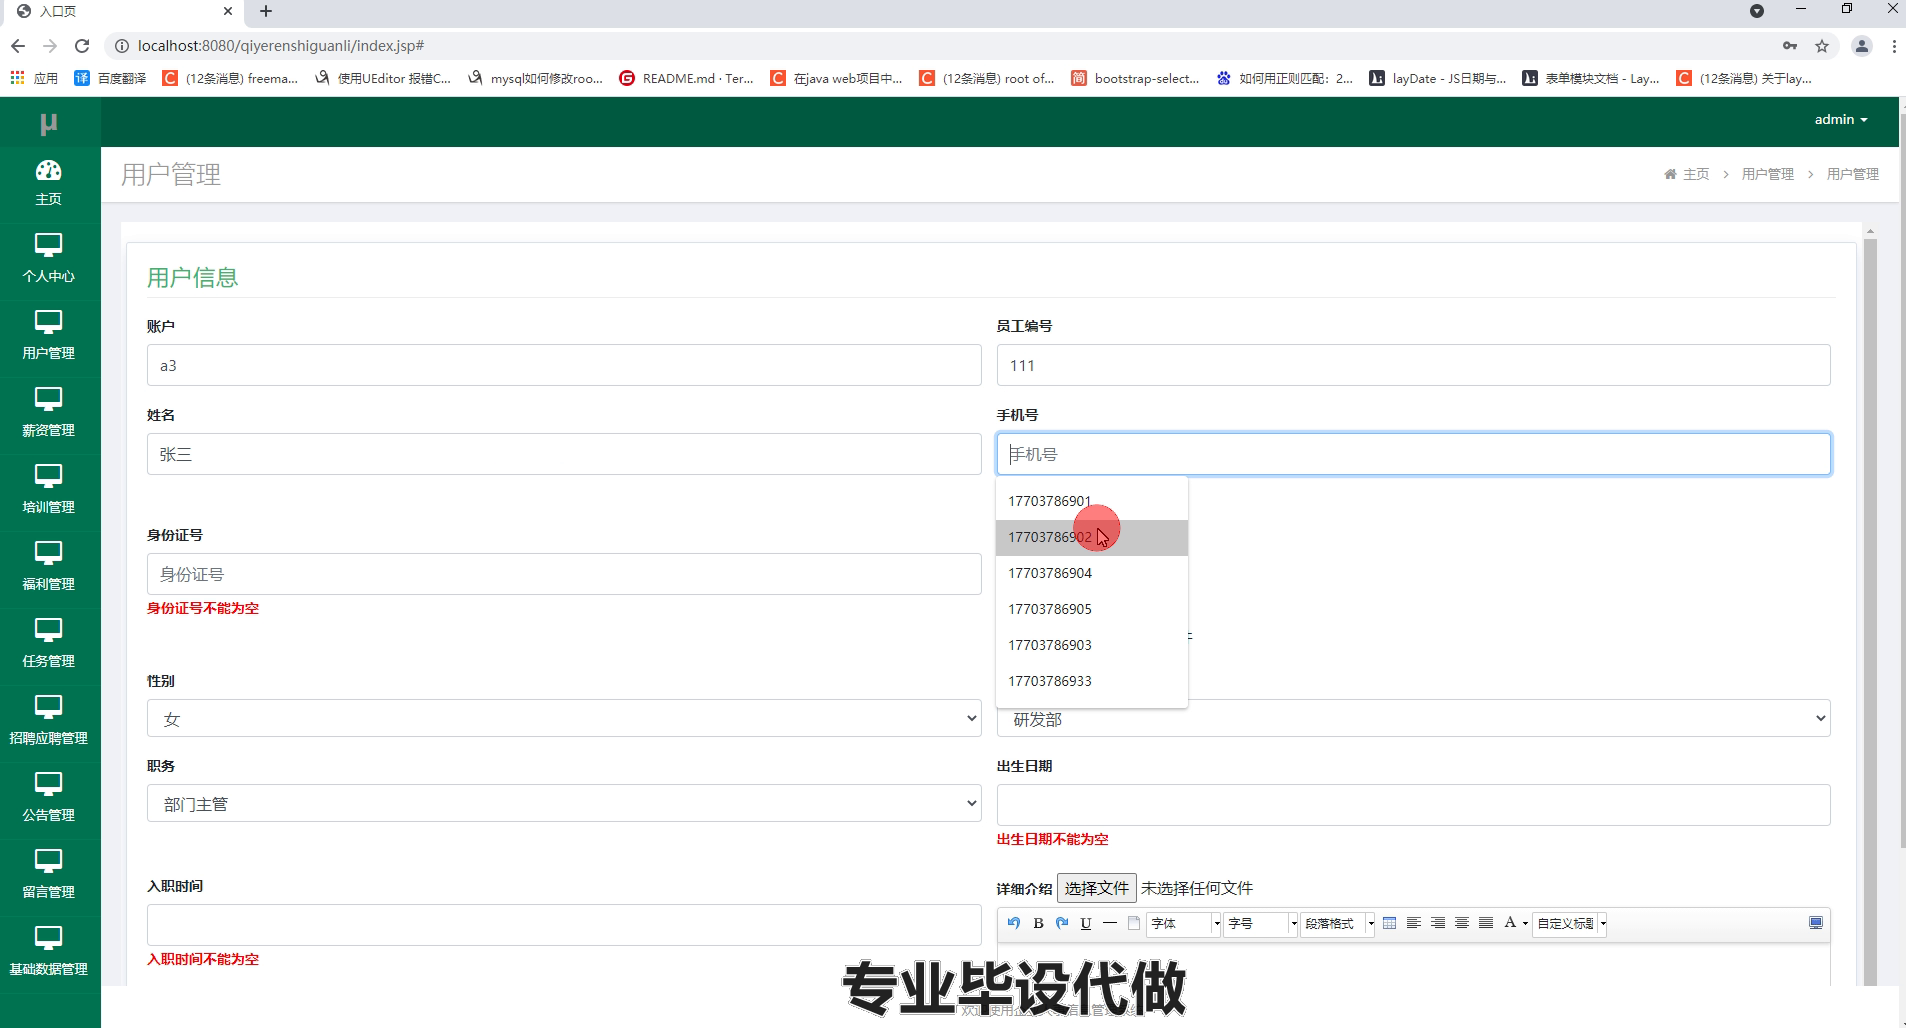Bookmark this page with star icon
Image resolution: width=1906 pixels, height=1028 pixels.
(1822, 46)
